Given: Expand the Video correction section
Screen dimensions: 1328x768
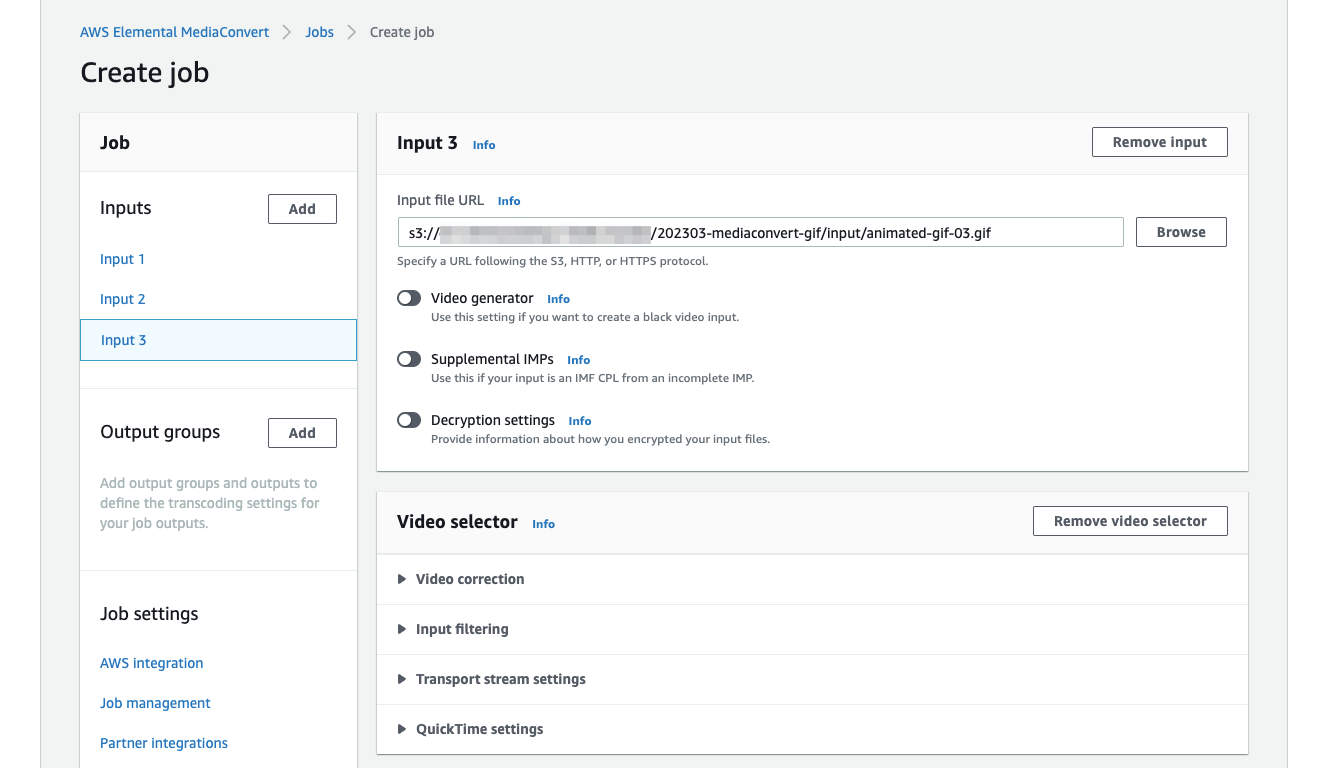Looking at the screenshot, I should click(812, 579).
